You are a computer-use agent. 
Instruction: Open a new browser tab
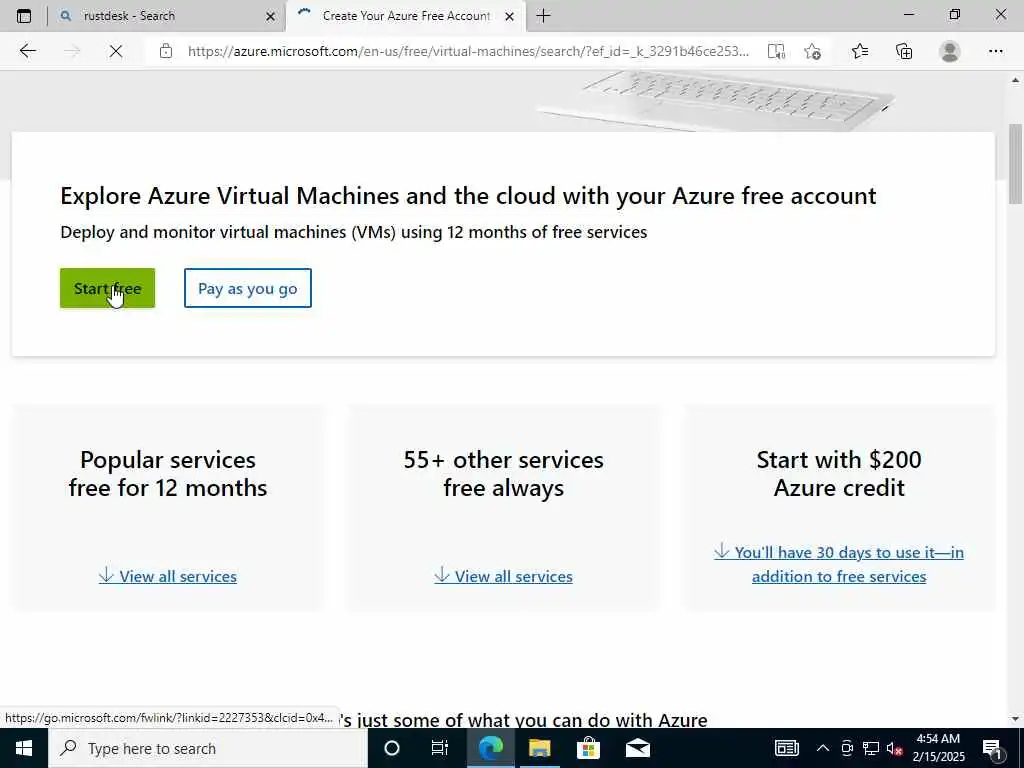click(543, 16)
